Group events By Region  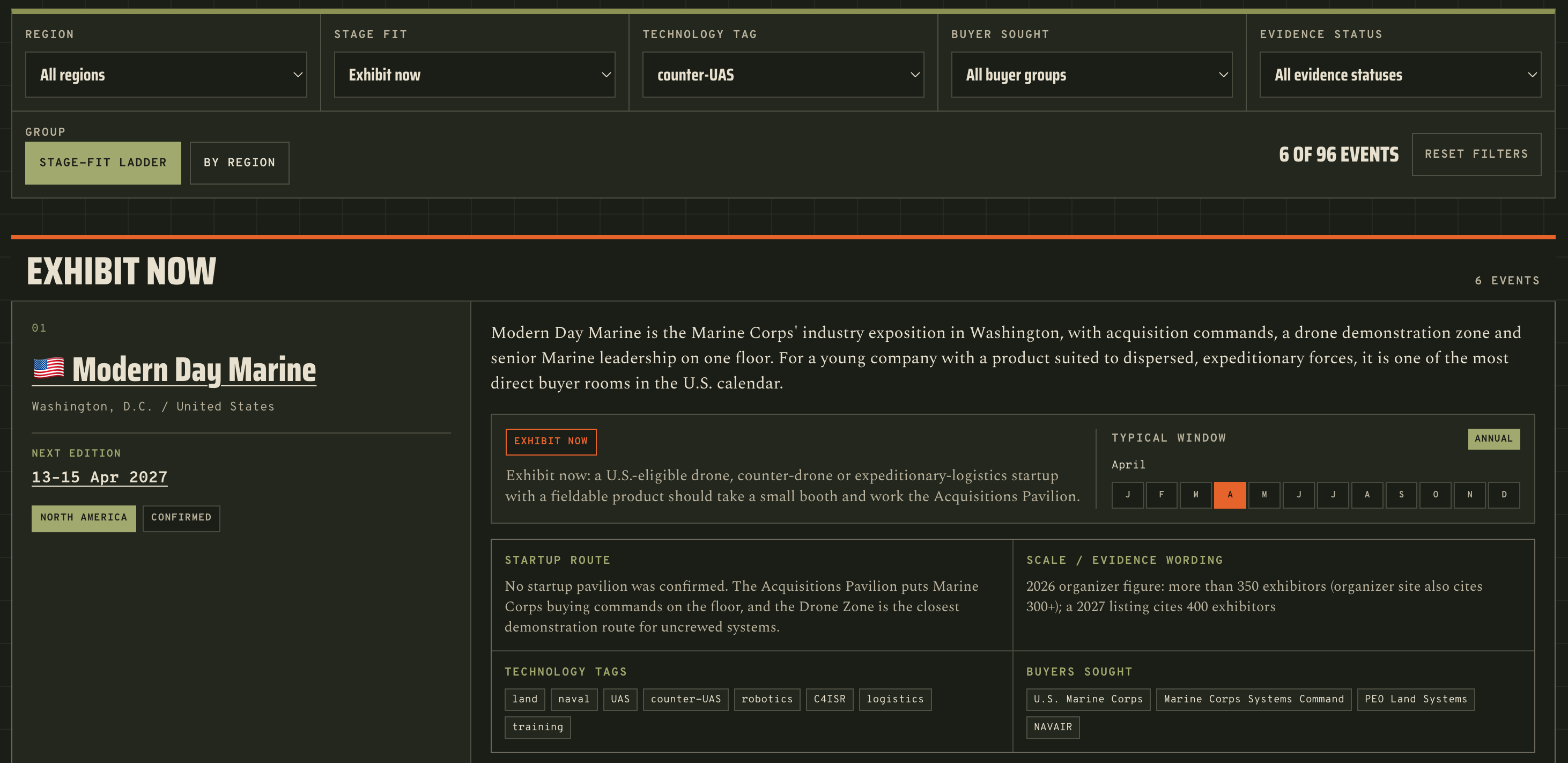point(240,163)
